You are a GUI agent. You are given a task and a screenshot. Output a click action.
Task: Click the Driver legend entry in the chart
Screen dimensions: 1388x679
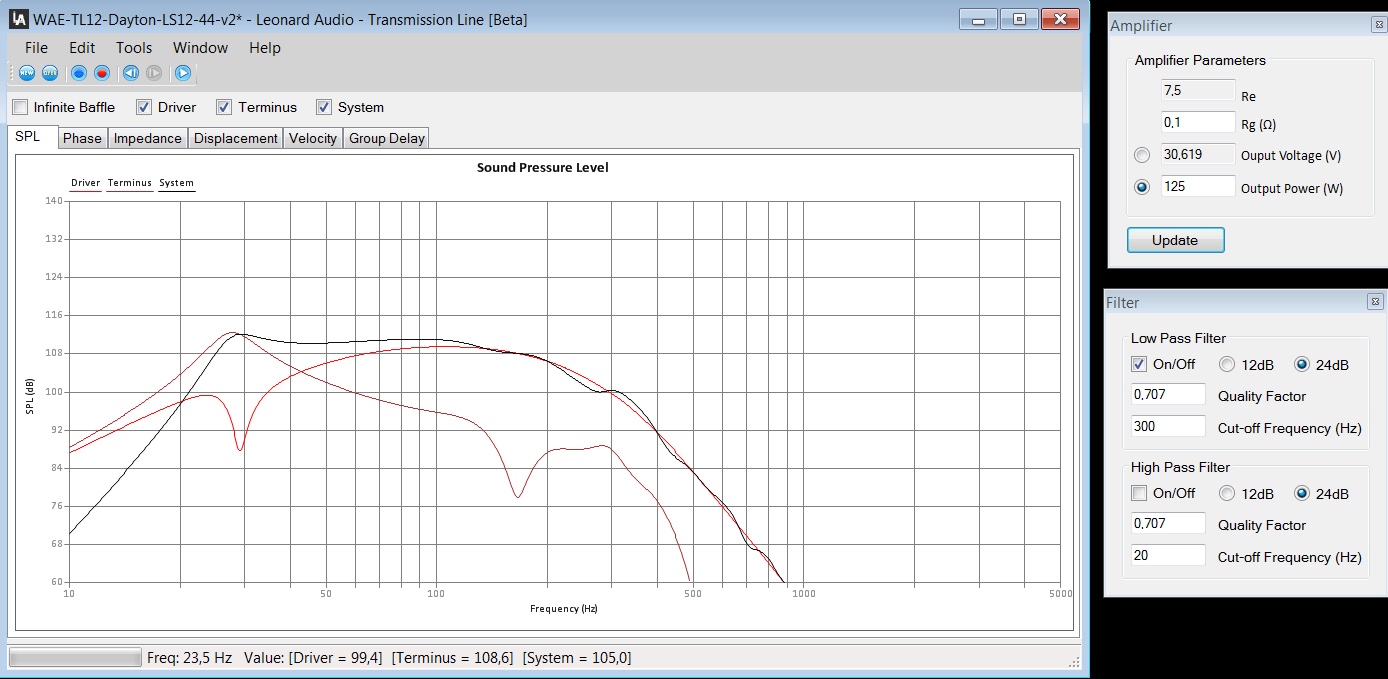click(x=85, y=183)
